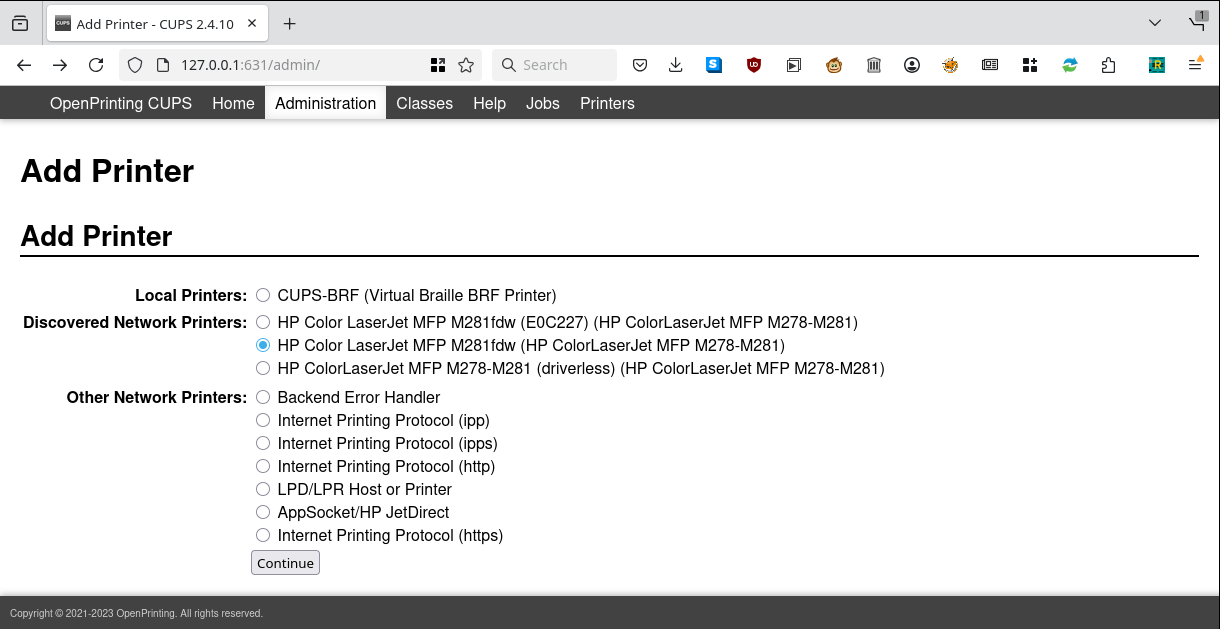Screen dimensions: 1220x629
Task: Click the picture-in-picture video extension icon
Action: click(x=794, y=65)
